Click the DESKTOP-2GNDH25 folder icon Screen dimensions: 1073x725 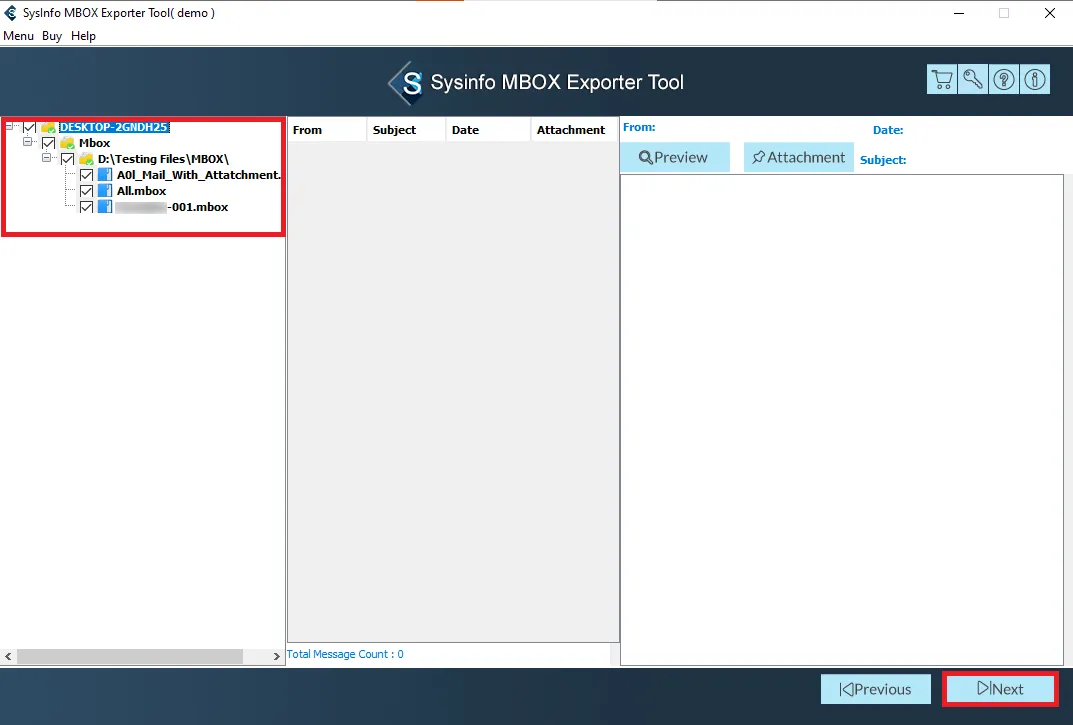click(x=48, y=128)
